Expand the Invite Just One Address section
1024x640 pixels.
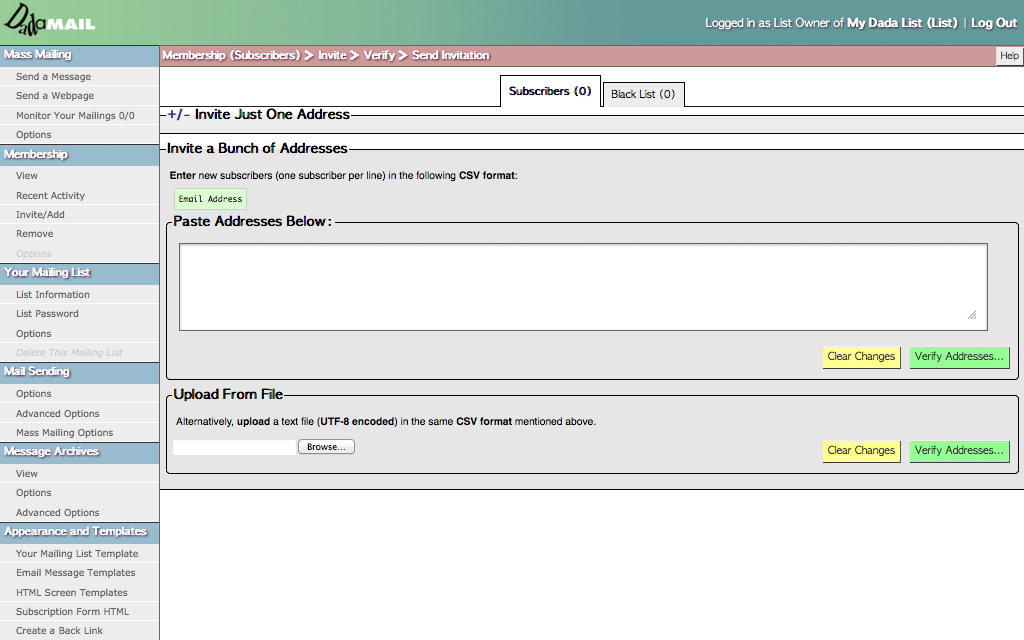point(178,115)
